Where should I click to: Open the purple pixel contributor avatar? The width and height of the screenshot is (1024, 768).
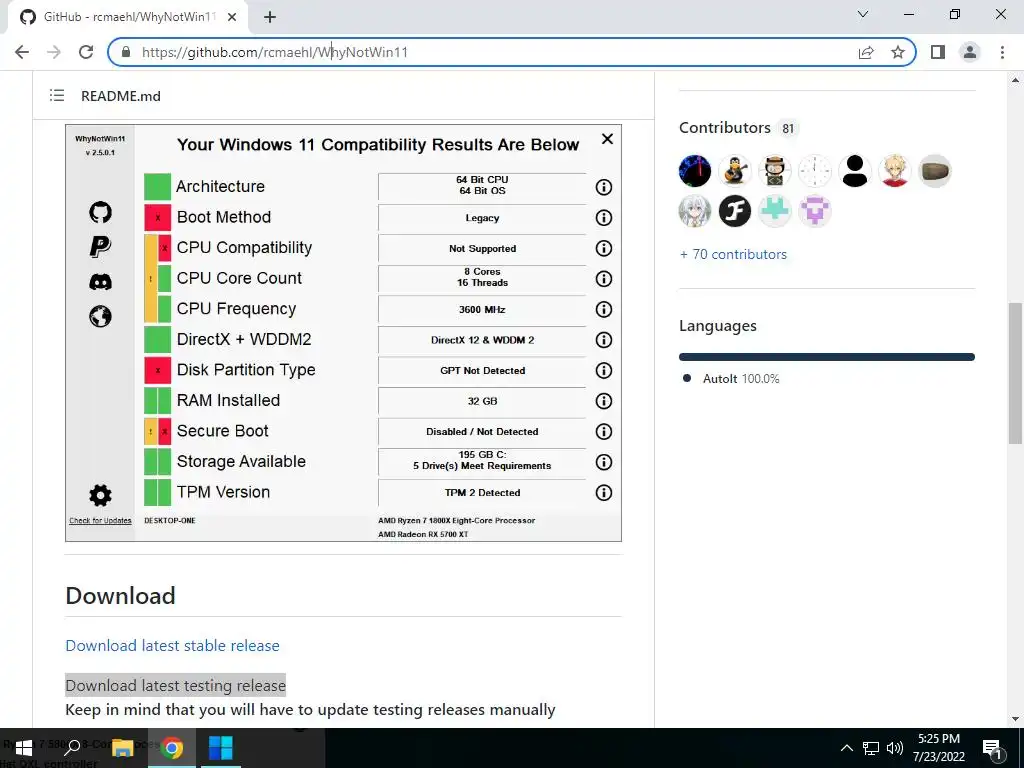pos(815,211)
